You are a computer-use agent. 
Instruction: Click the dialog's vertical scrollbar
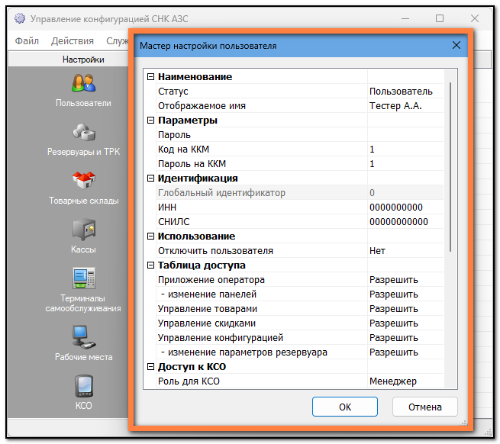(x=450, y=167)
